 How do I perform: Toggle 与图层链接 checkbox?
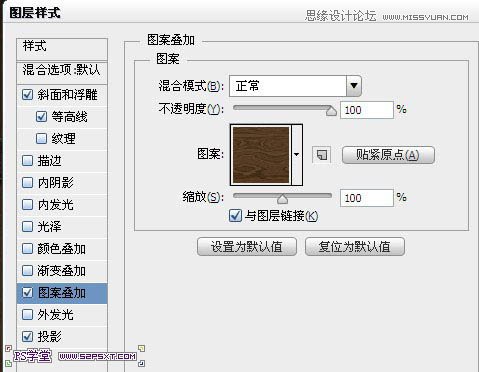click(x=235, y=216)
